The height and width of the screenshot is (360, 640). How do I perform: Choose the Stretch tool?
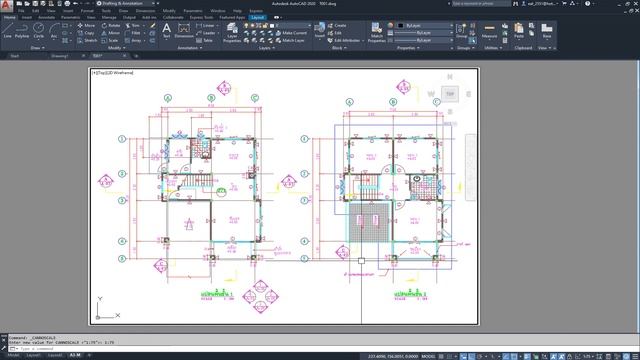pos(87,40)
